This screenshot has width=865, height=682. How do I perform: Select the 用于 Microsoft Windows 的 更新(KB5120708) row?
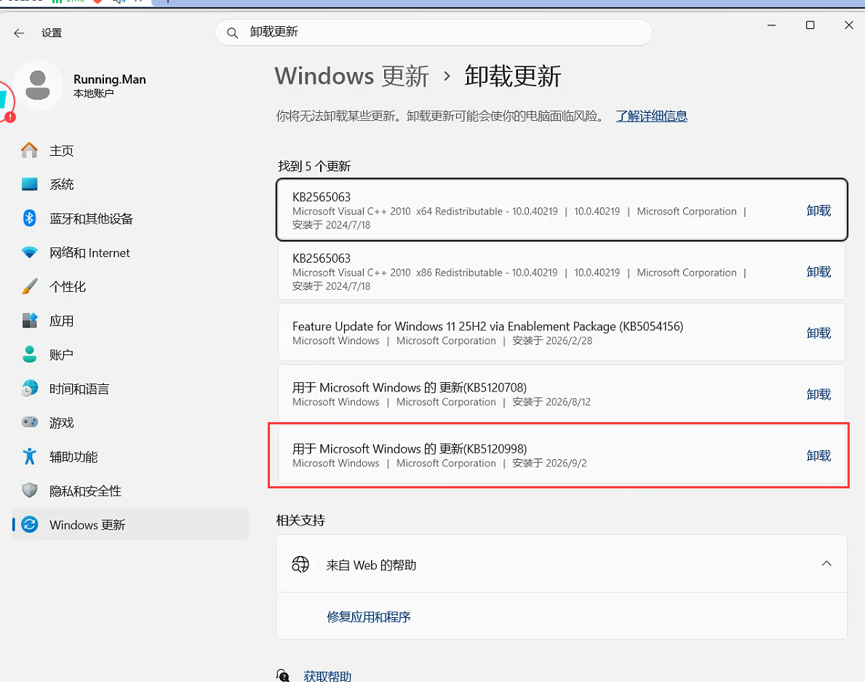coord(562,394)
